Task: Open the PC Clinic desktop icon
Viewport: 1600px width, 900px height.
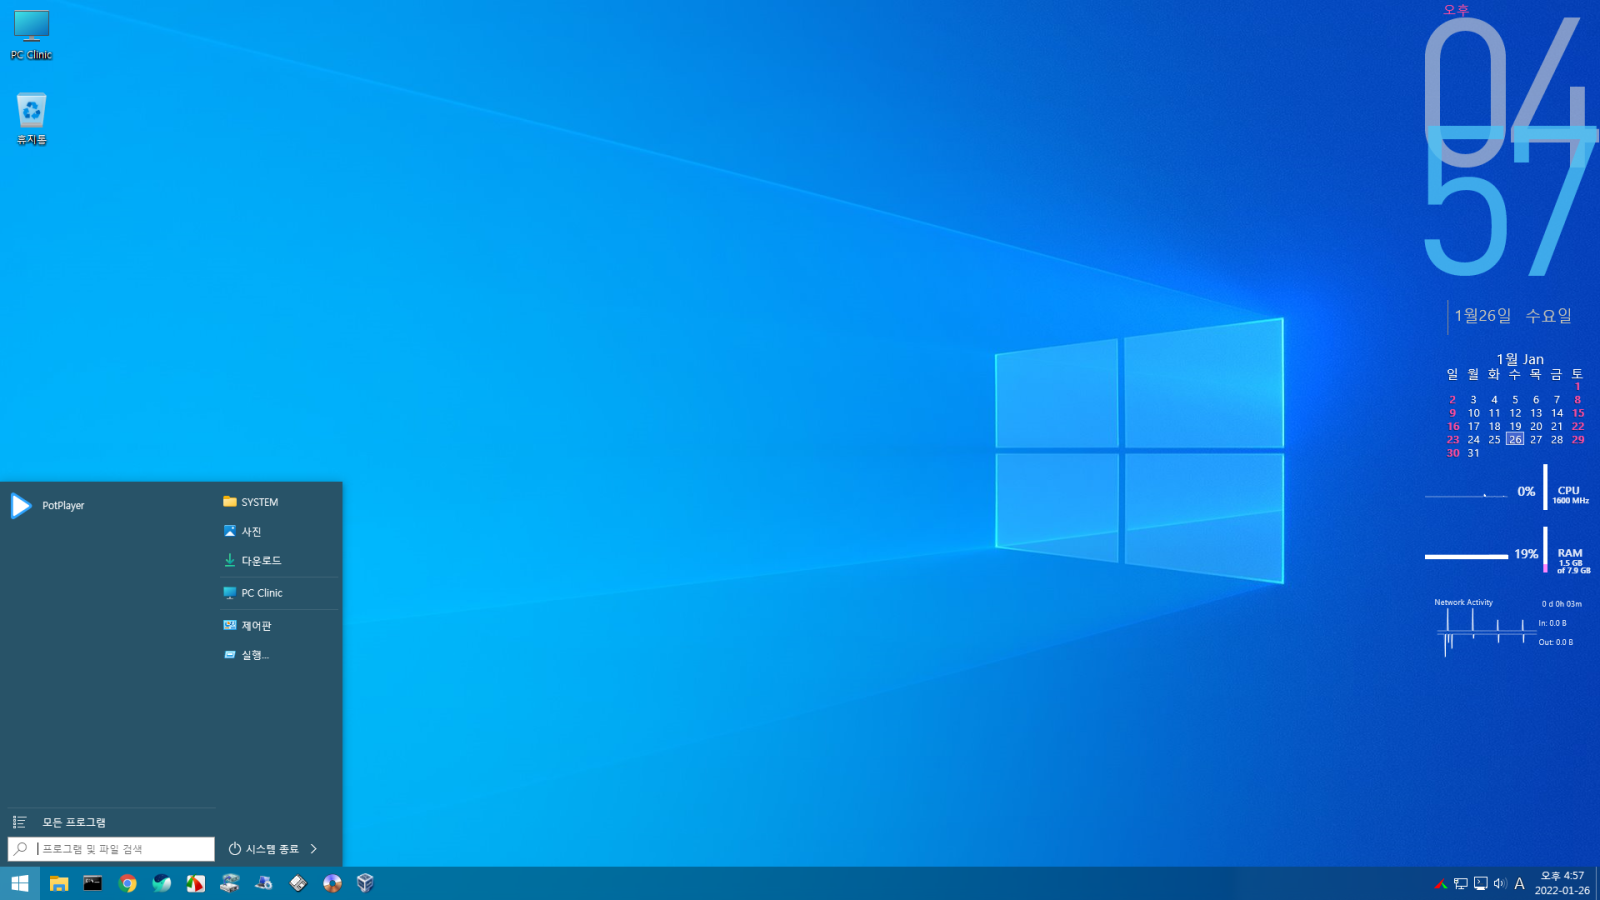Action: (x=31, y=35)
